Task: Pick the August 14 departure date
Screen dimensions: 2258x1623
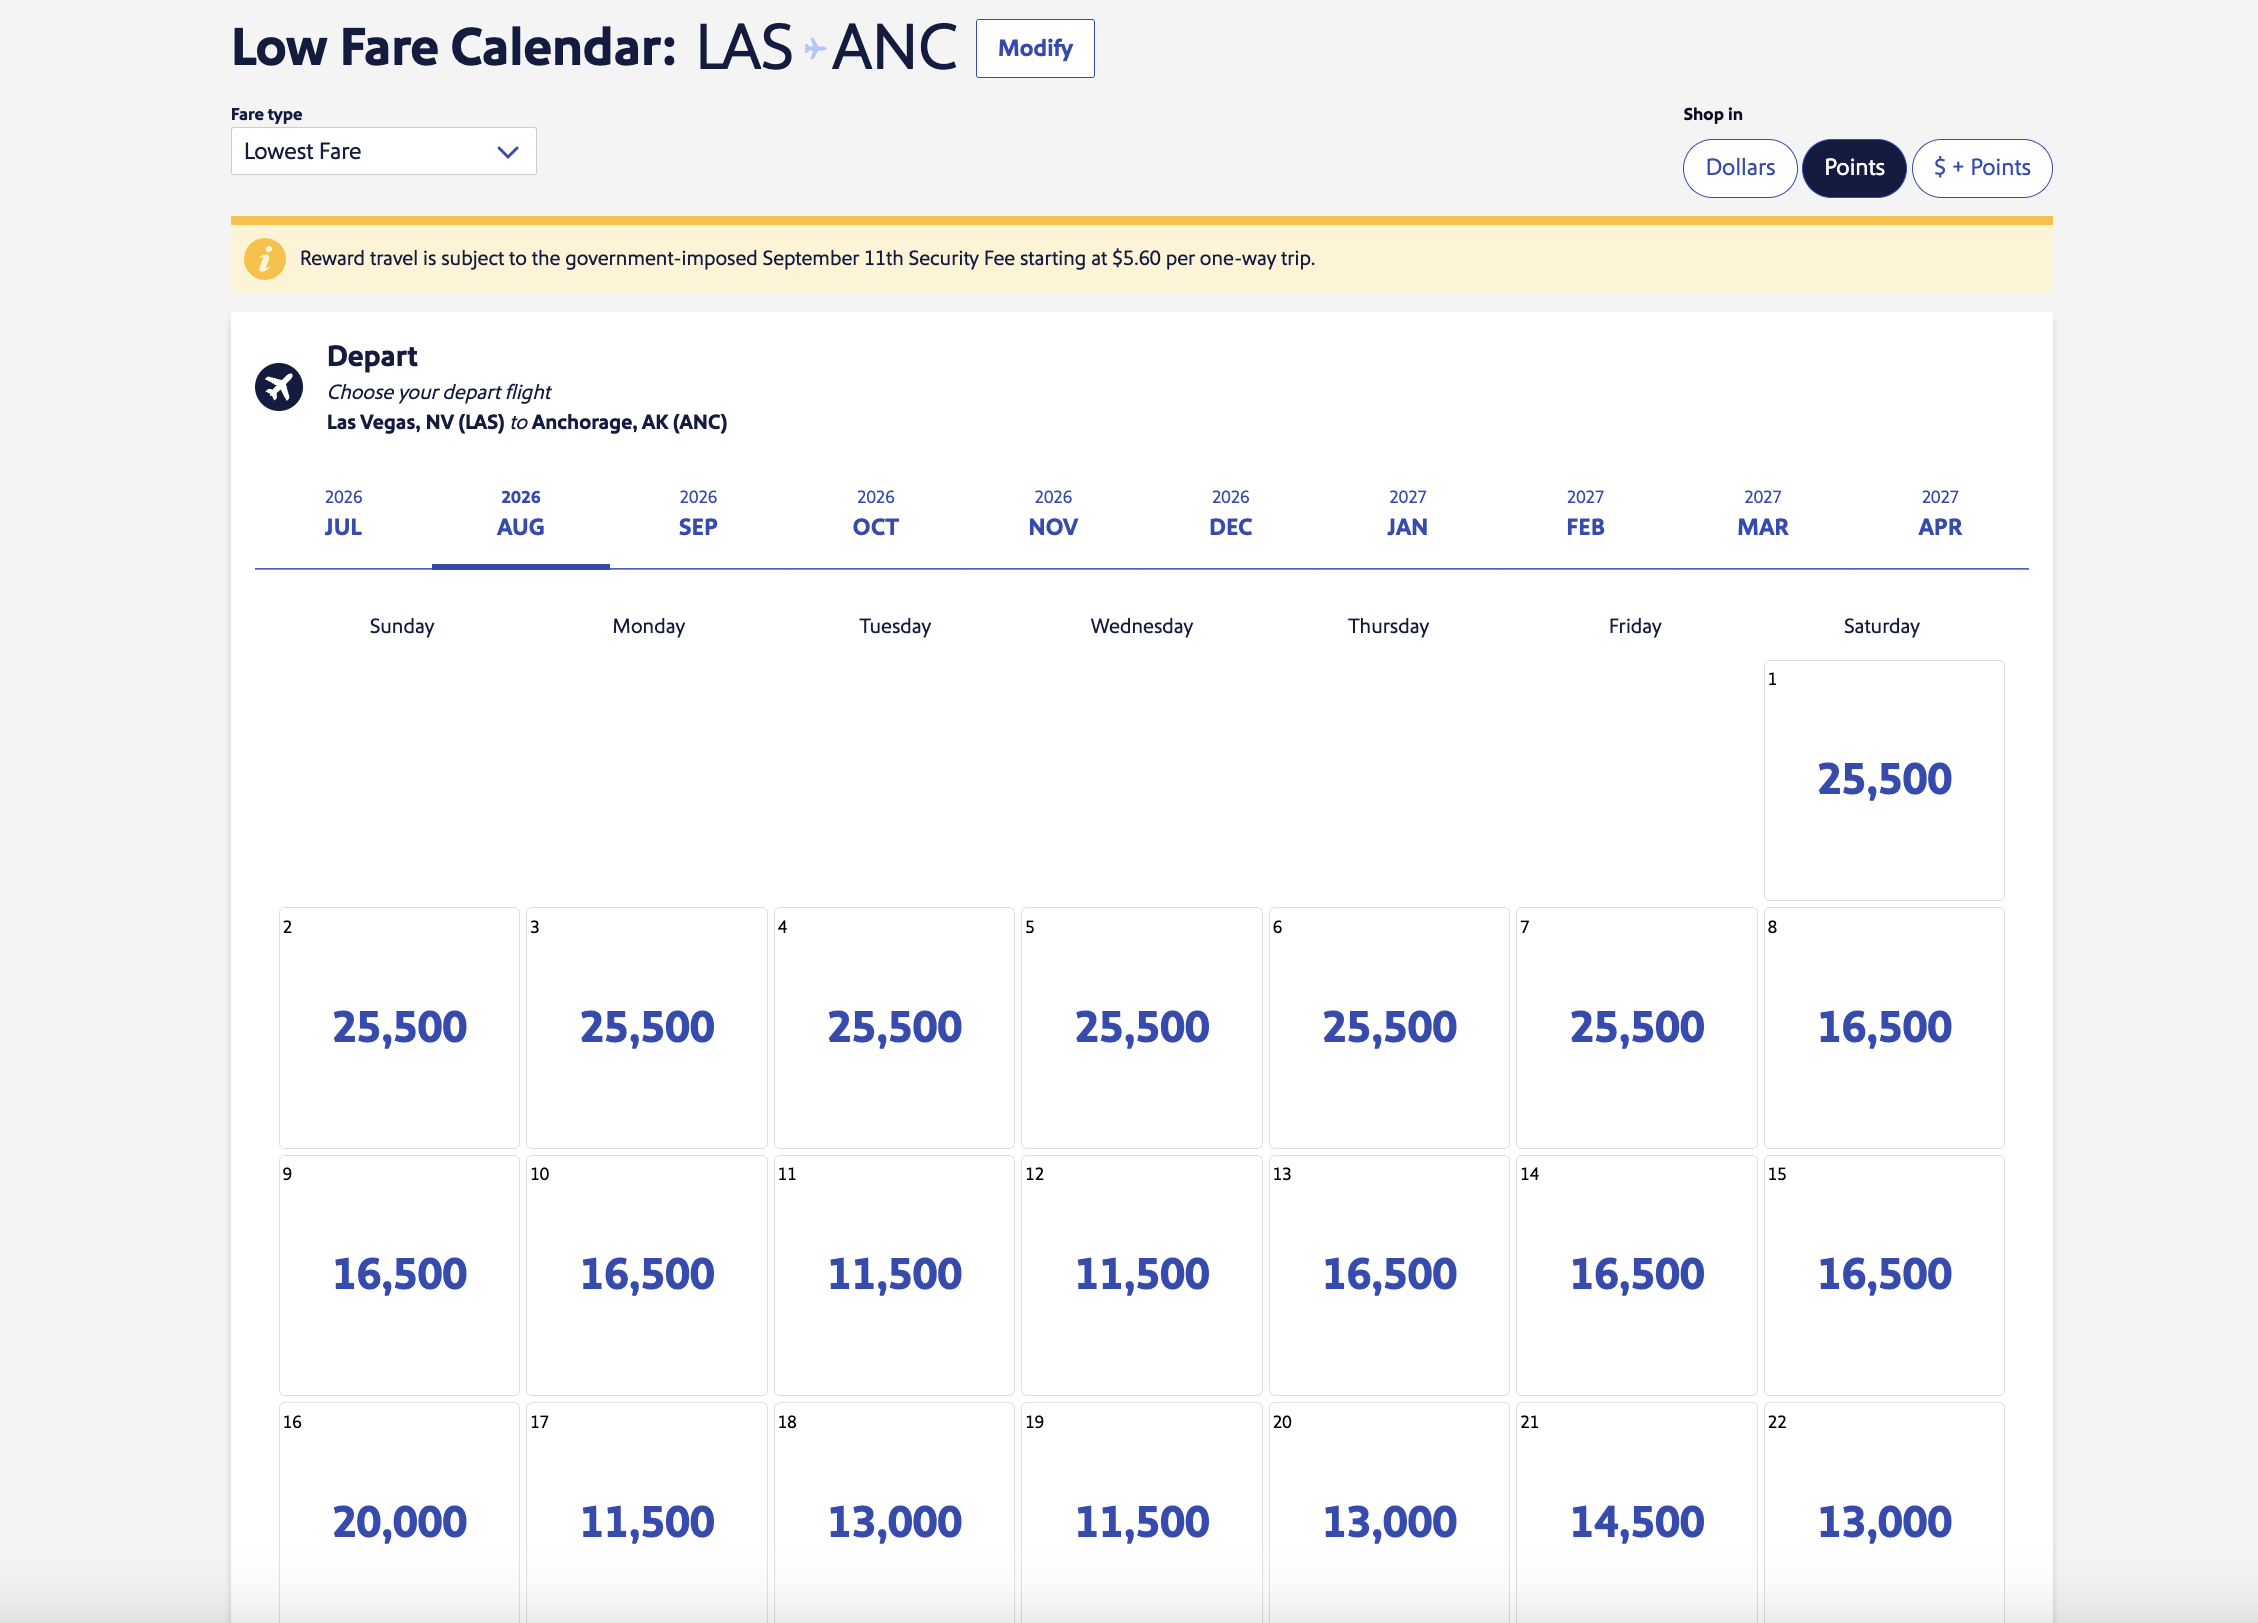Action: (x=1637, y=1275)
